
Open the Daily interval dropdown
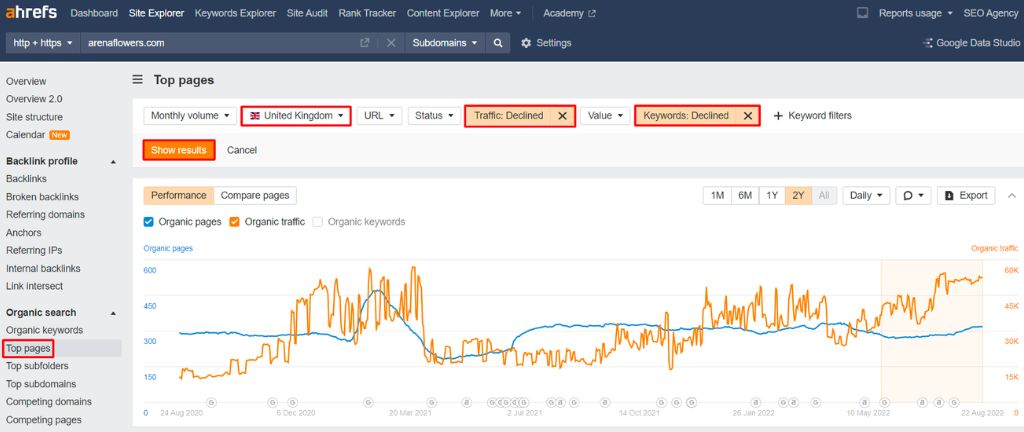(867, 196)
